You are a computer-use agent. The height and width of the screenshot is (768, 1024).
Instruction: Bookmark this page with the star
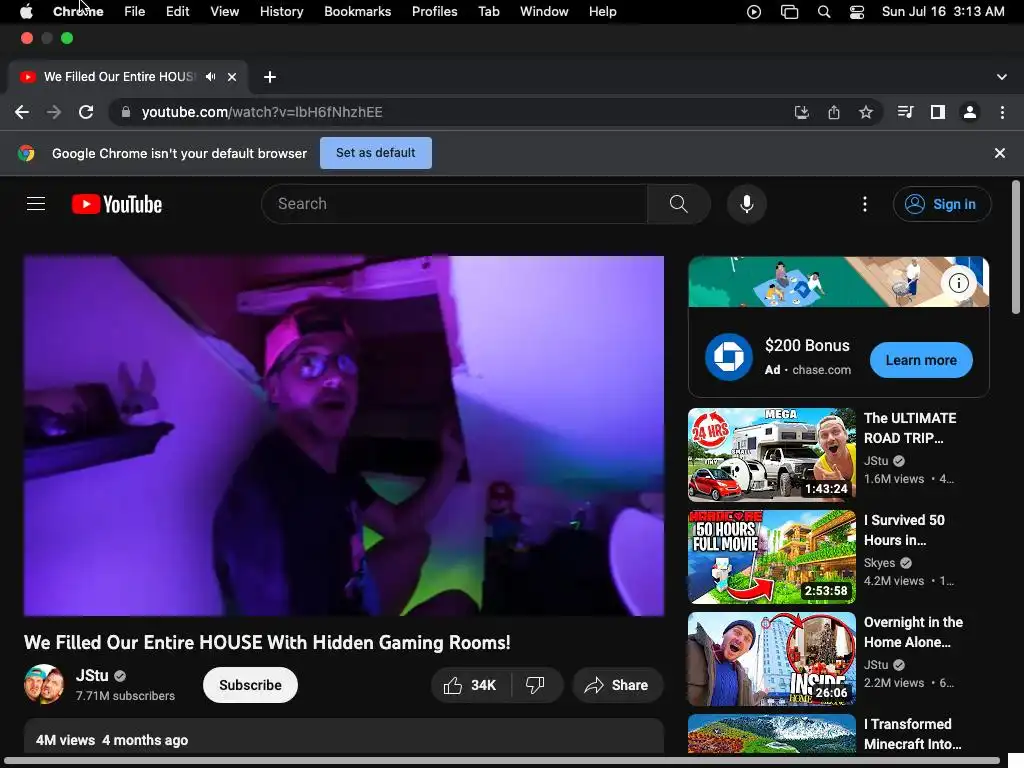point(866,112)
